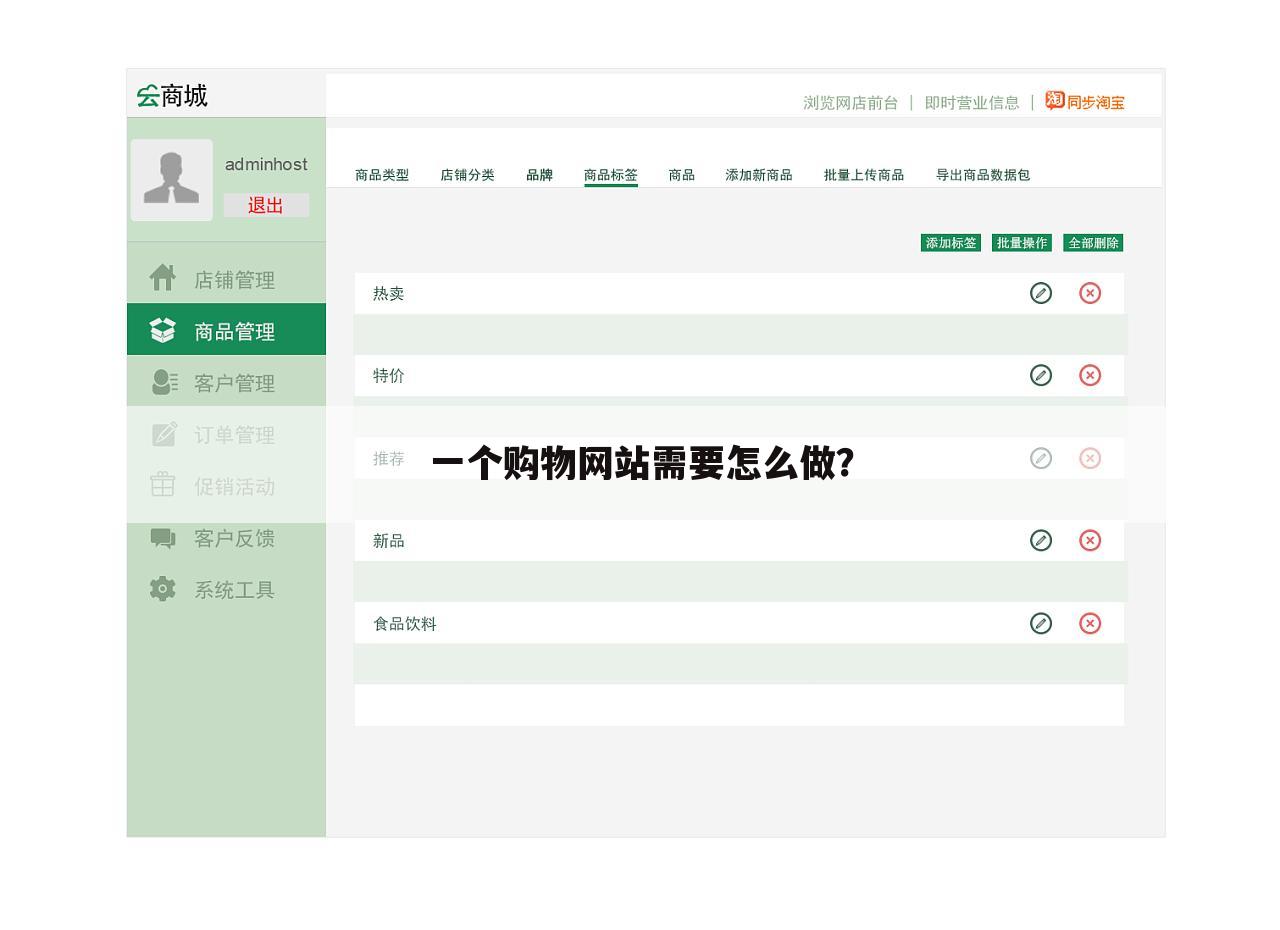The image size is (1280, 930).
Task: Select the edit pencil icon for 热卖 tag
Action: point(1041,293)
